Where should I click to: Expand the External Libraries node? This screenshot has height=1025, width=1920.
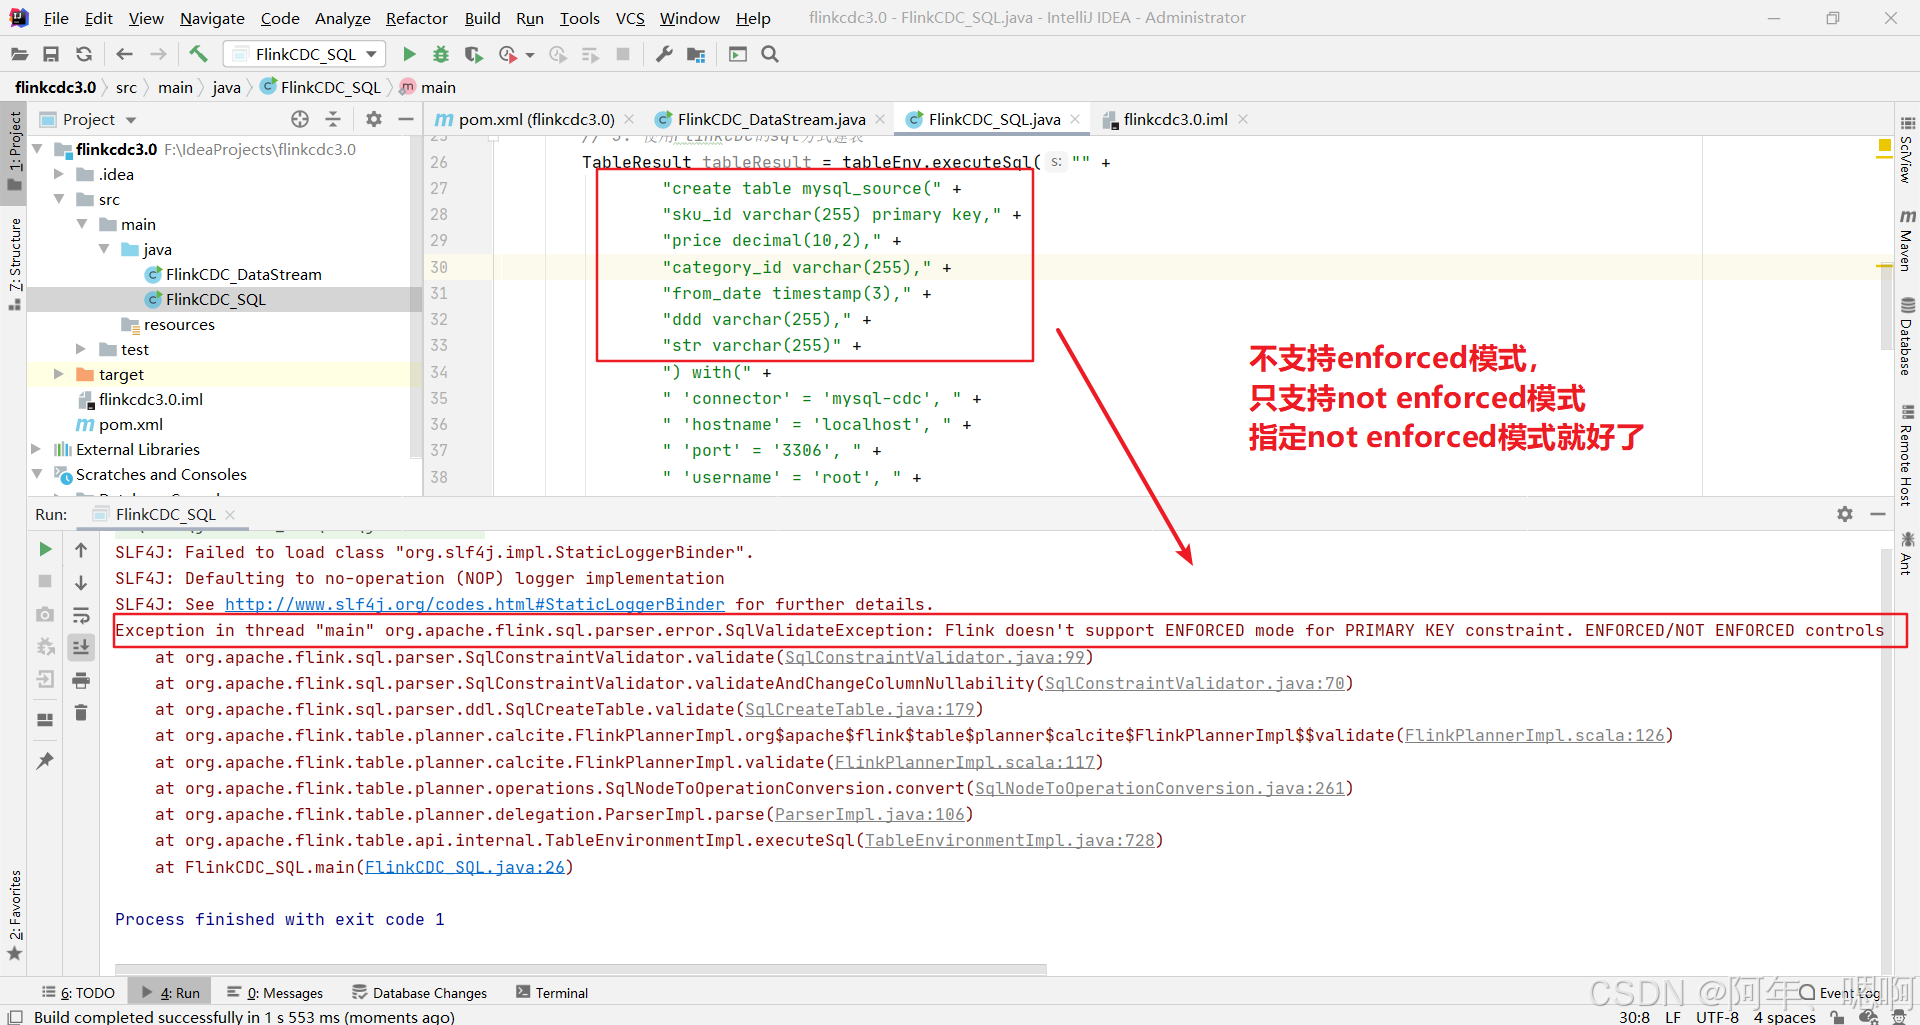click(38, 449)
